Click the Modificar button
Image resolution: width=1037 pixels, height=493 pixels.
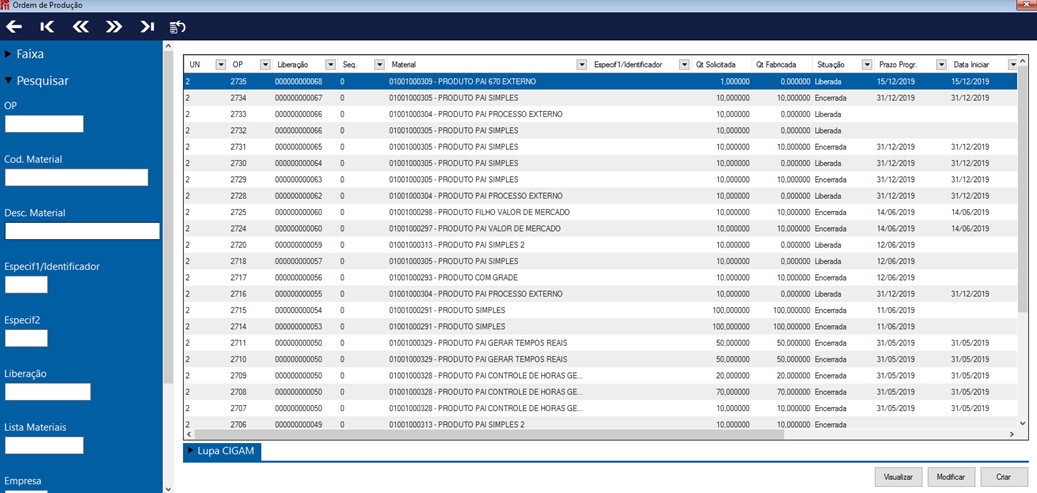[952, 476]
